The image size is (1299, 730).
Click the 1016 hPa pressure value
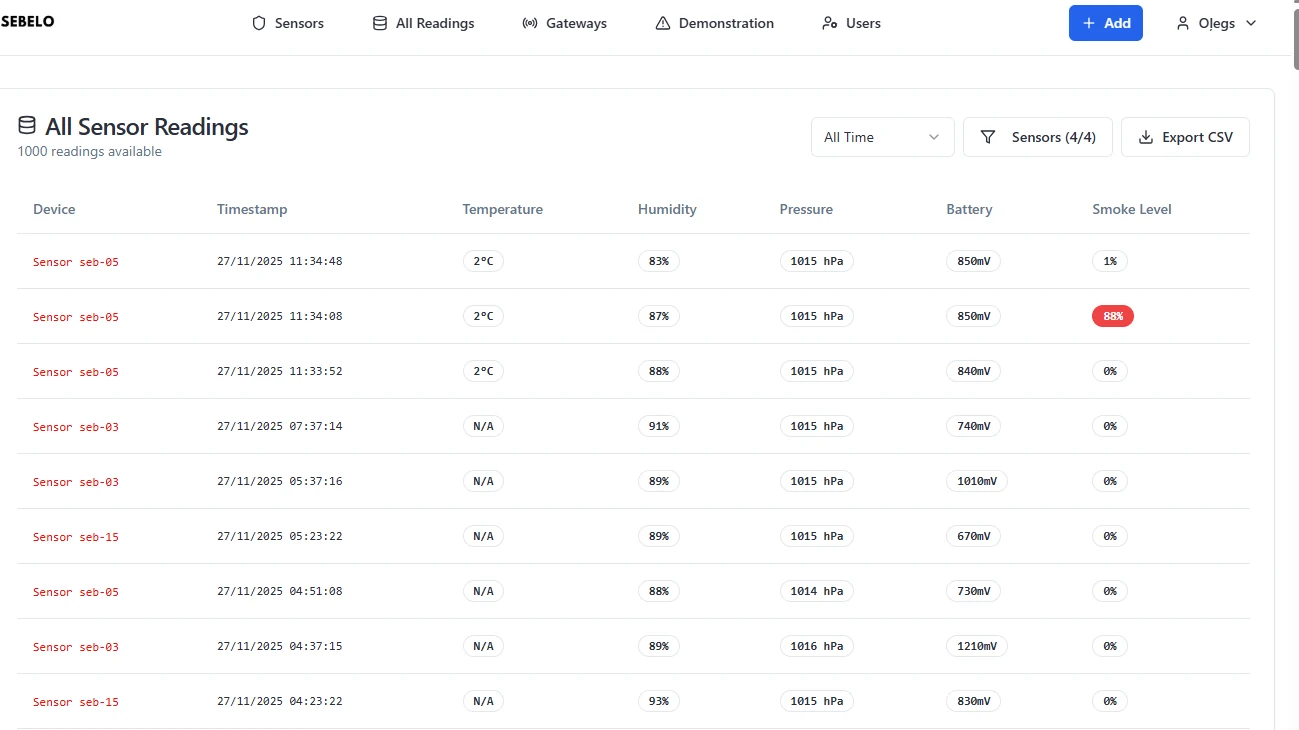pos(817,646)
